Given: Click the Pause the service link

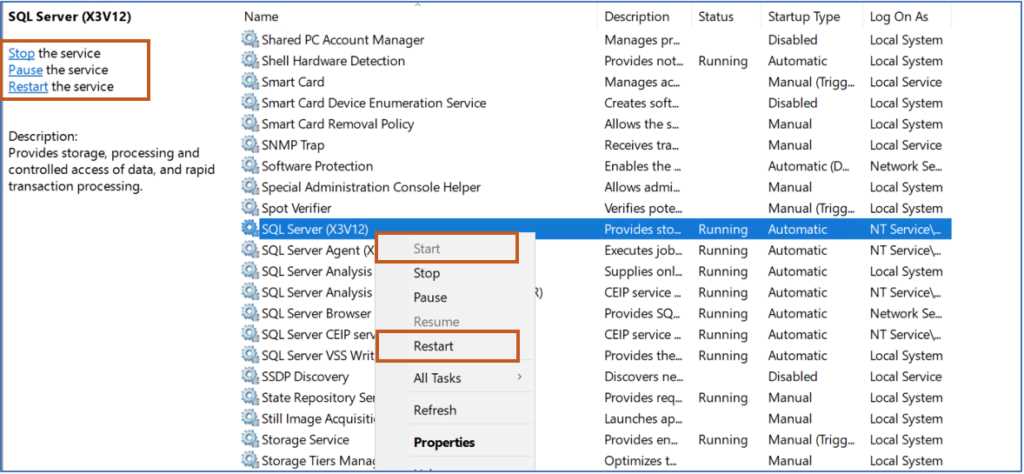Looking at the screenshot, I should click(25, 70).
